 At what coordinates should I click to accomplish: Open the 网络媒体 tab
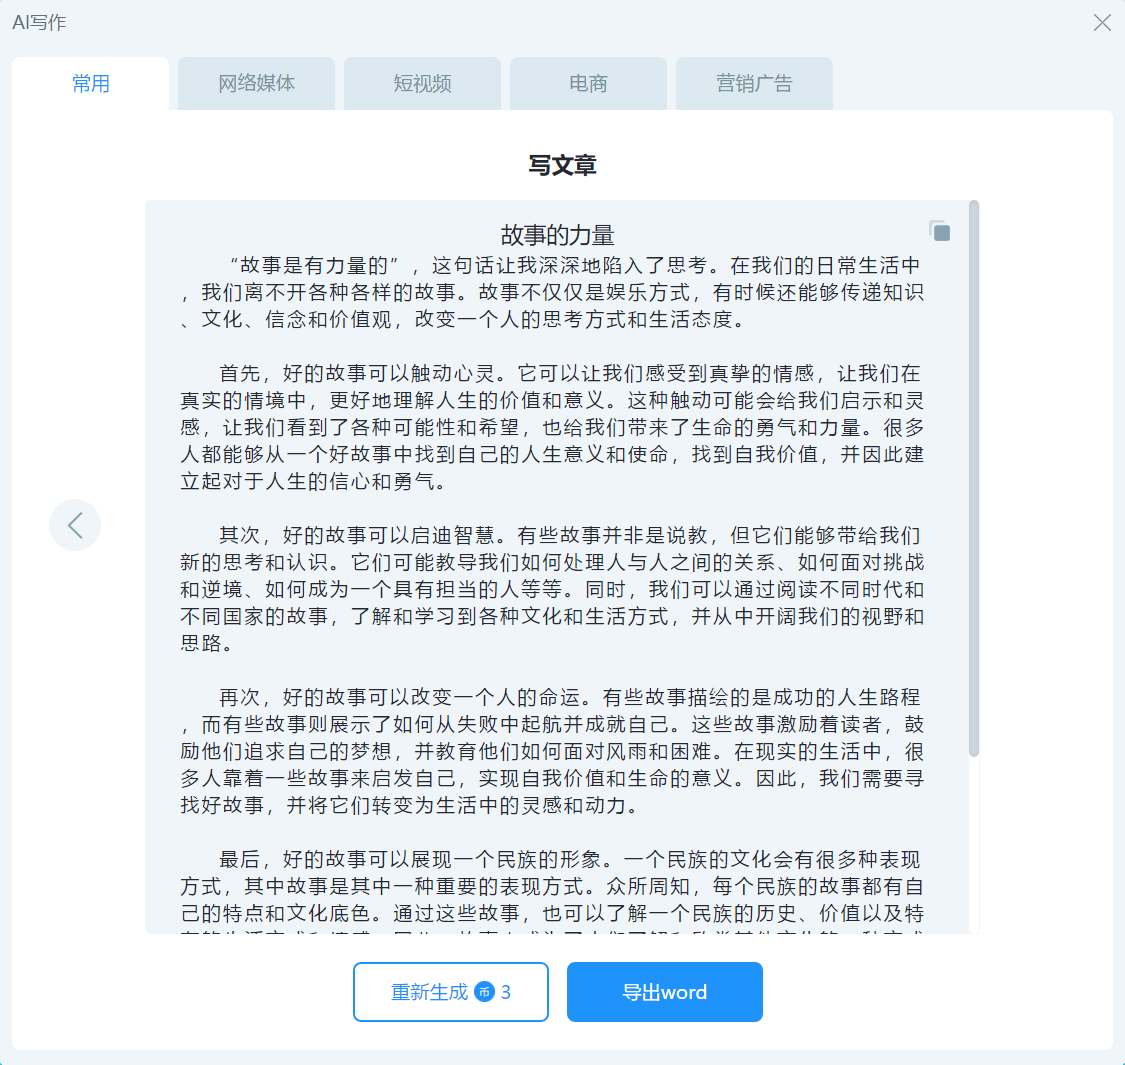256,84
